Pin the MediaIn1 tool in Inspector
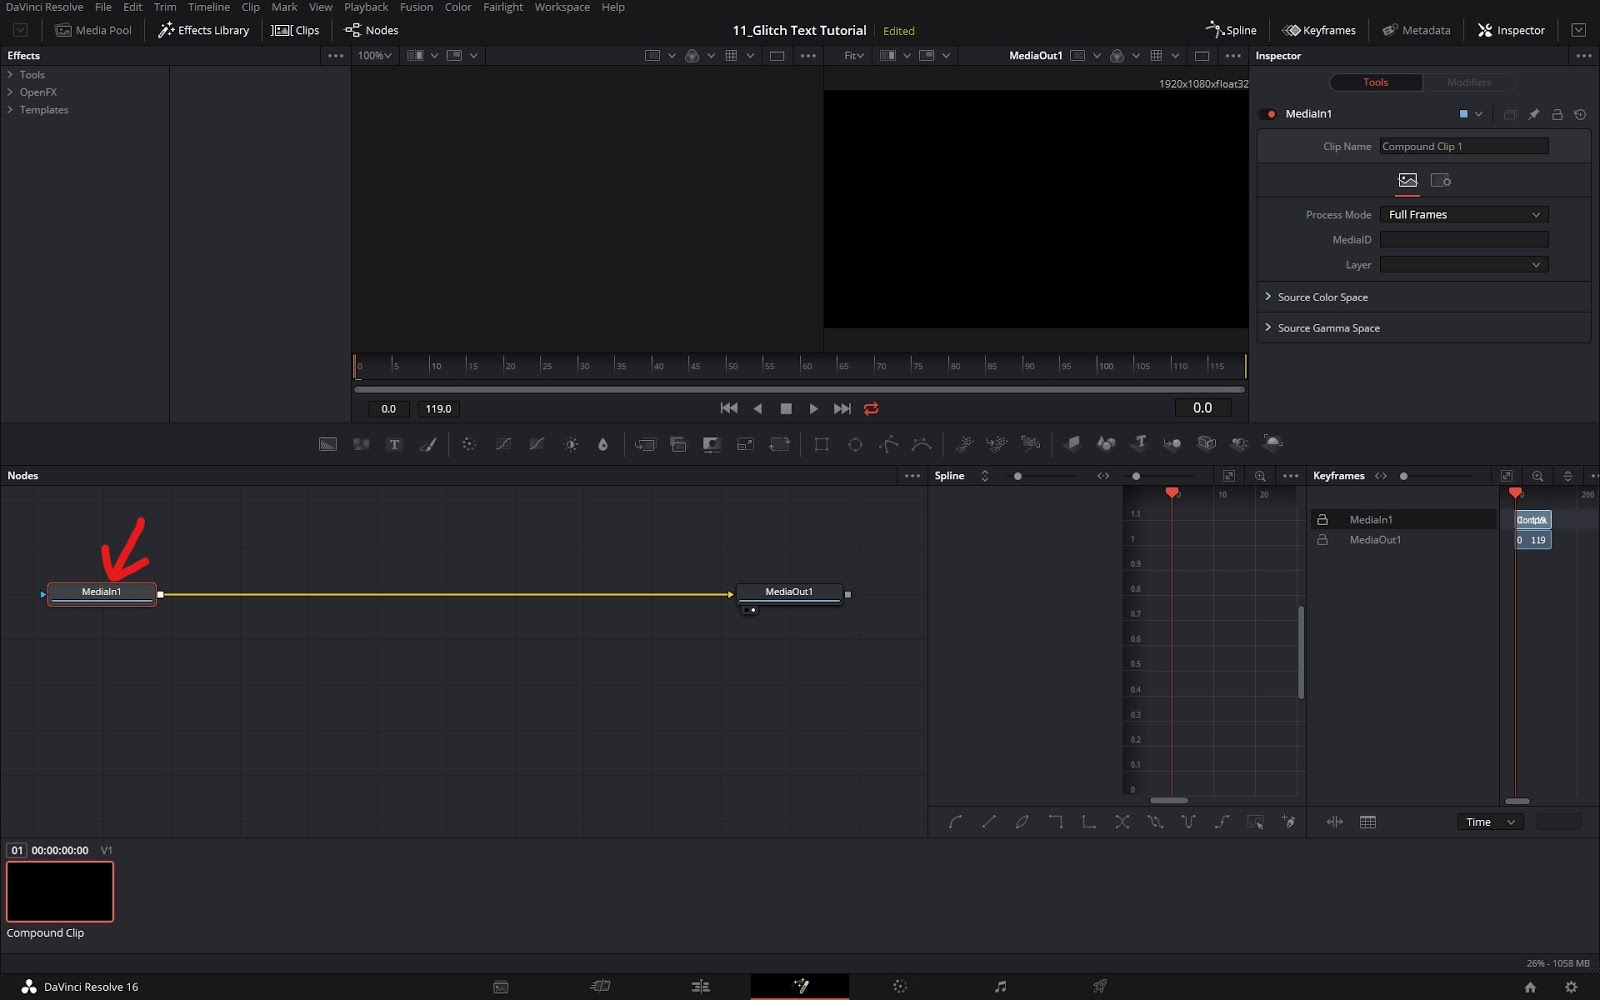This screenshot has width=1600, height=1000. coord(1534,114)
